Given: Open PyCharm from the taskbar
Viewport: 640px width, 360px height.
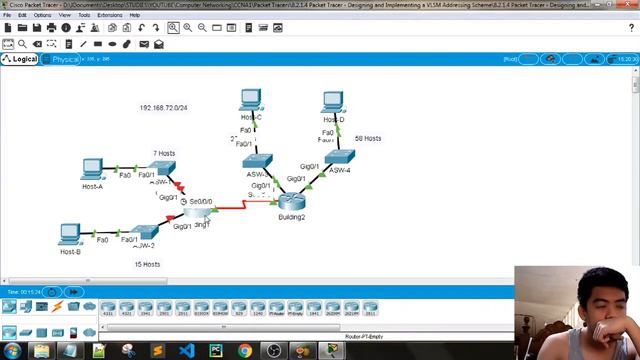Looking at the screenshot, I should point(216,351).
